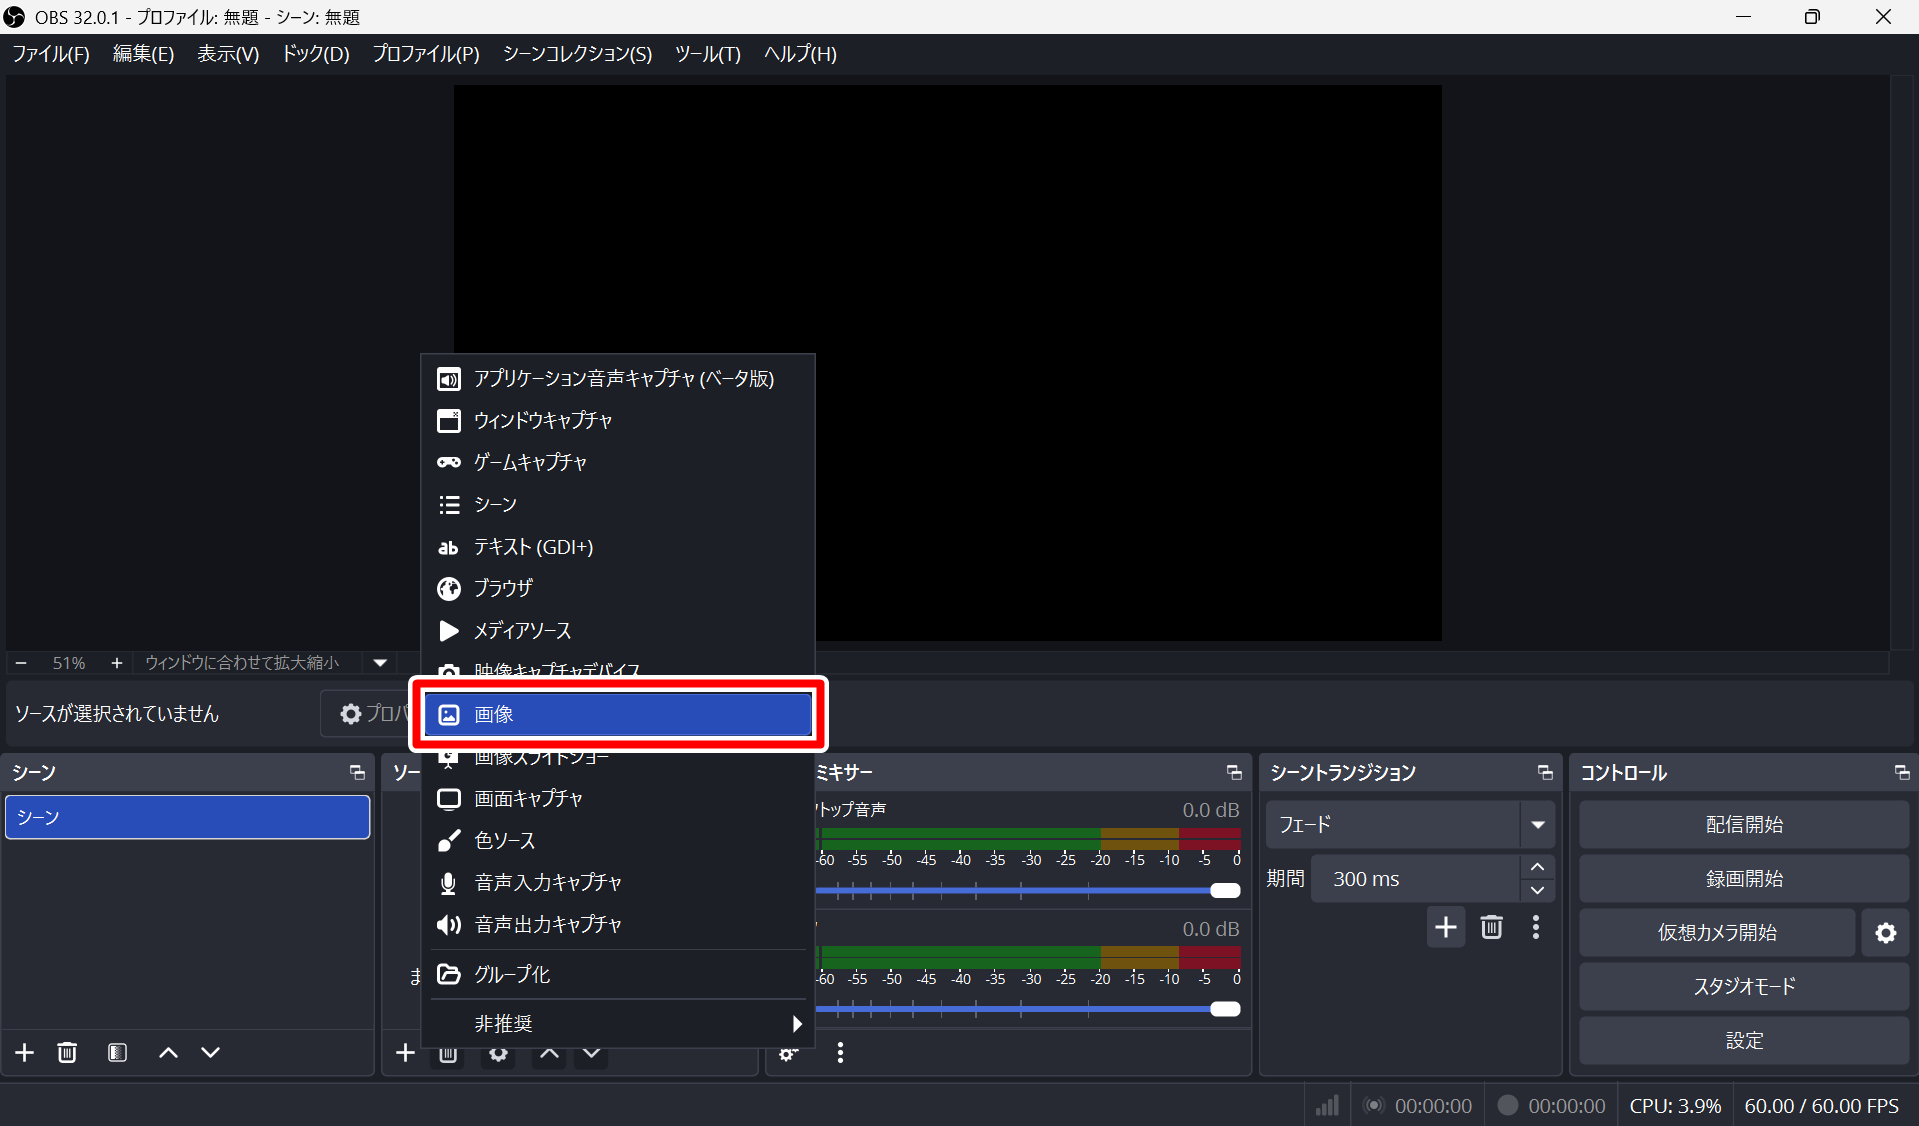This screenshot has width=1919, height=1126.
Task: Open virtual camera settings gear
Action: 1885,932
